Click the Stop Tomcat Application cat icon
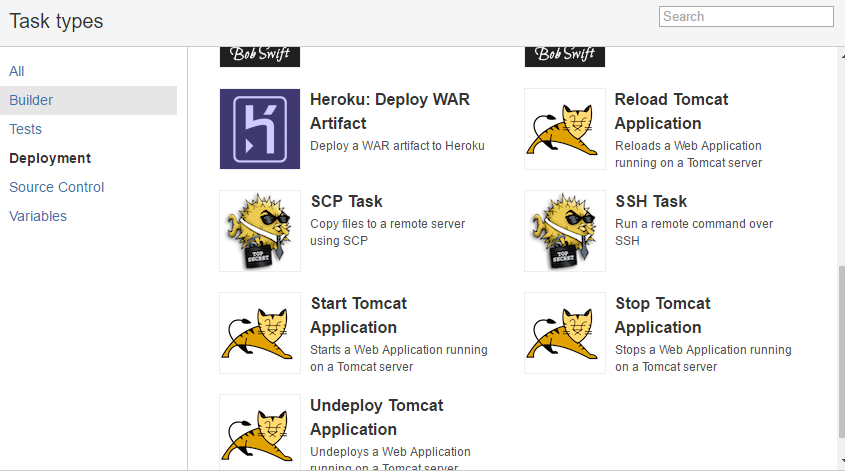The height and width of the screenshot is (471, 845). pyautogui.click(x=565, y=333)
